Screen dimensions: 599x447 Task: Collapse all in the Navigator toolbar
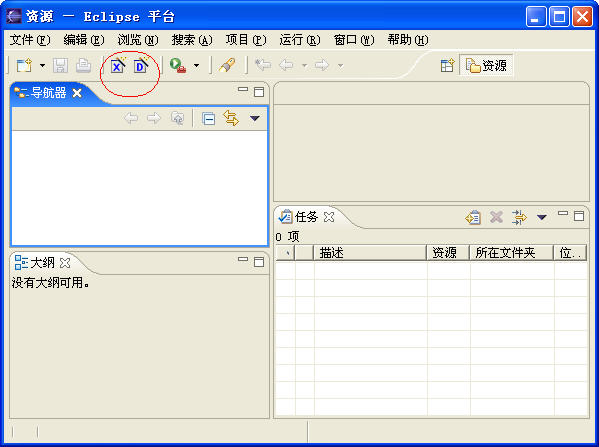pos(209,119)
